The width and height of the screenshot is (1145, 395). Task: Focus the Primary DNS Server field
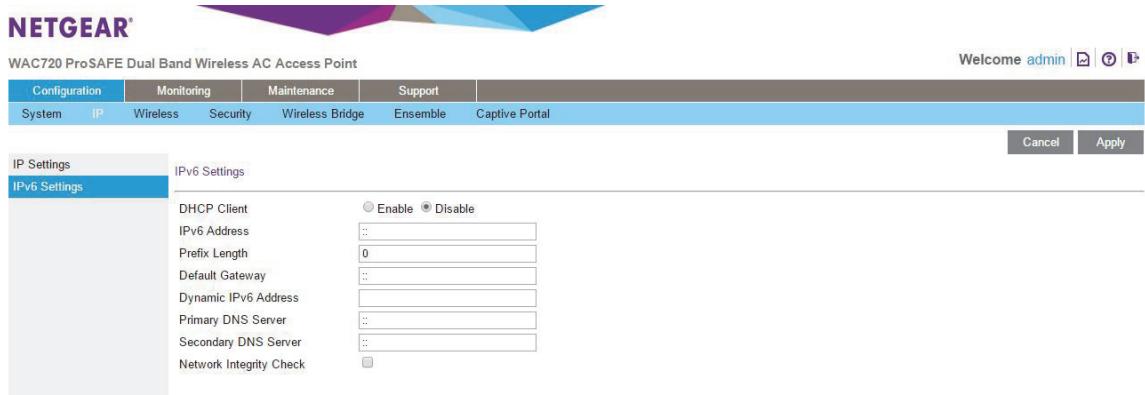click(x=448, y=321)
